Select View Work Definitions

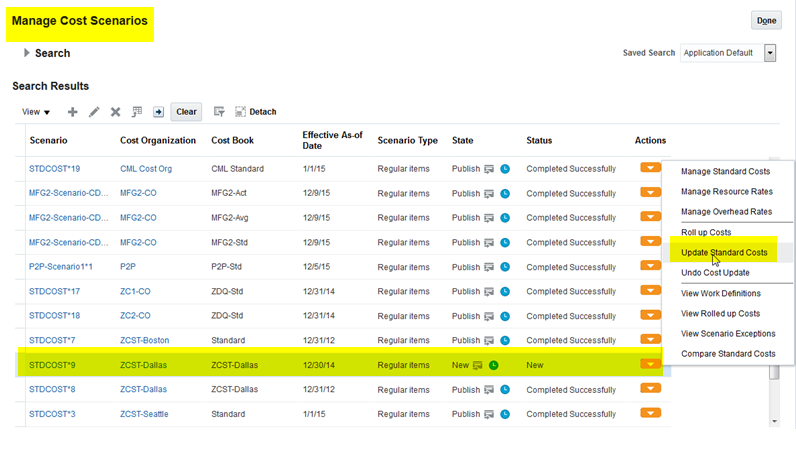[721, 294]
